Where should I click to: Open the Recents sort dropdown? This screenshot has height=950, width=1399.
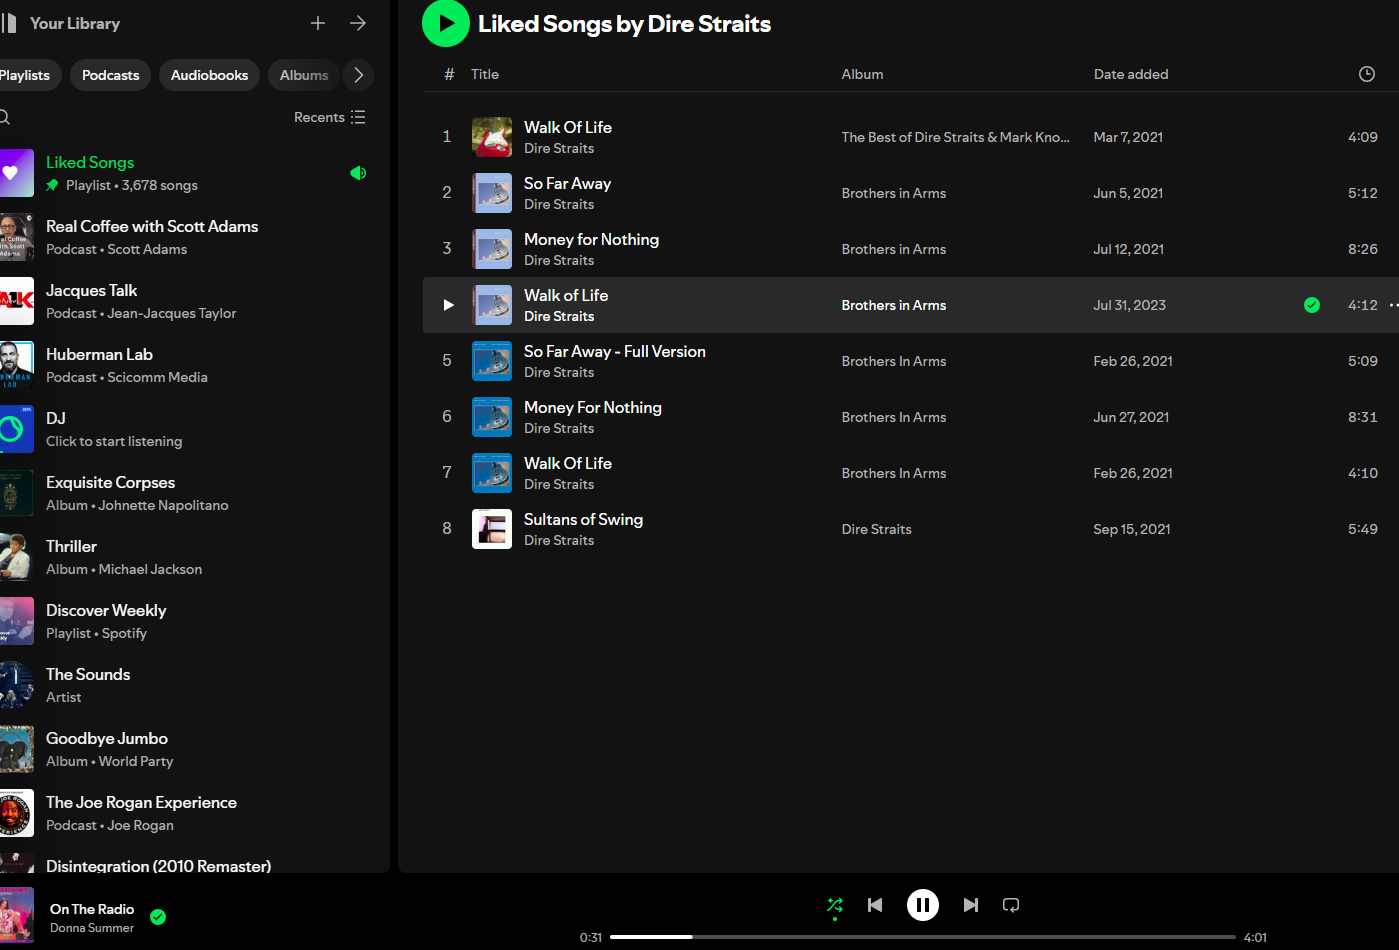click(x=330, y=117)
